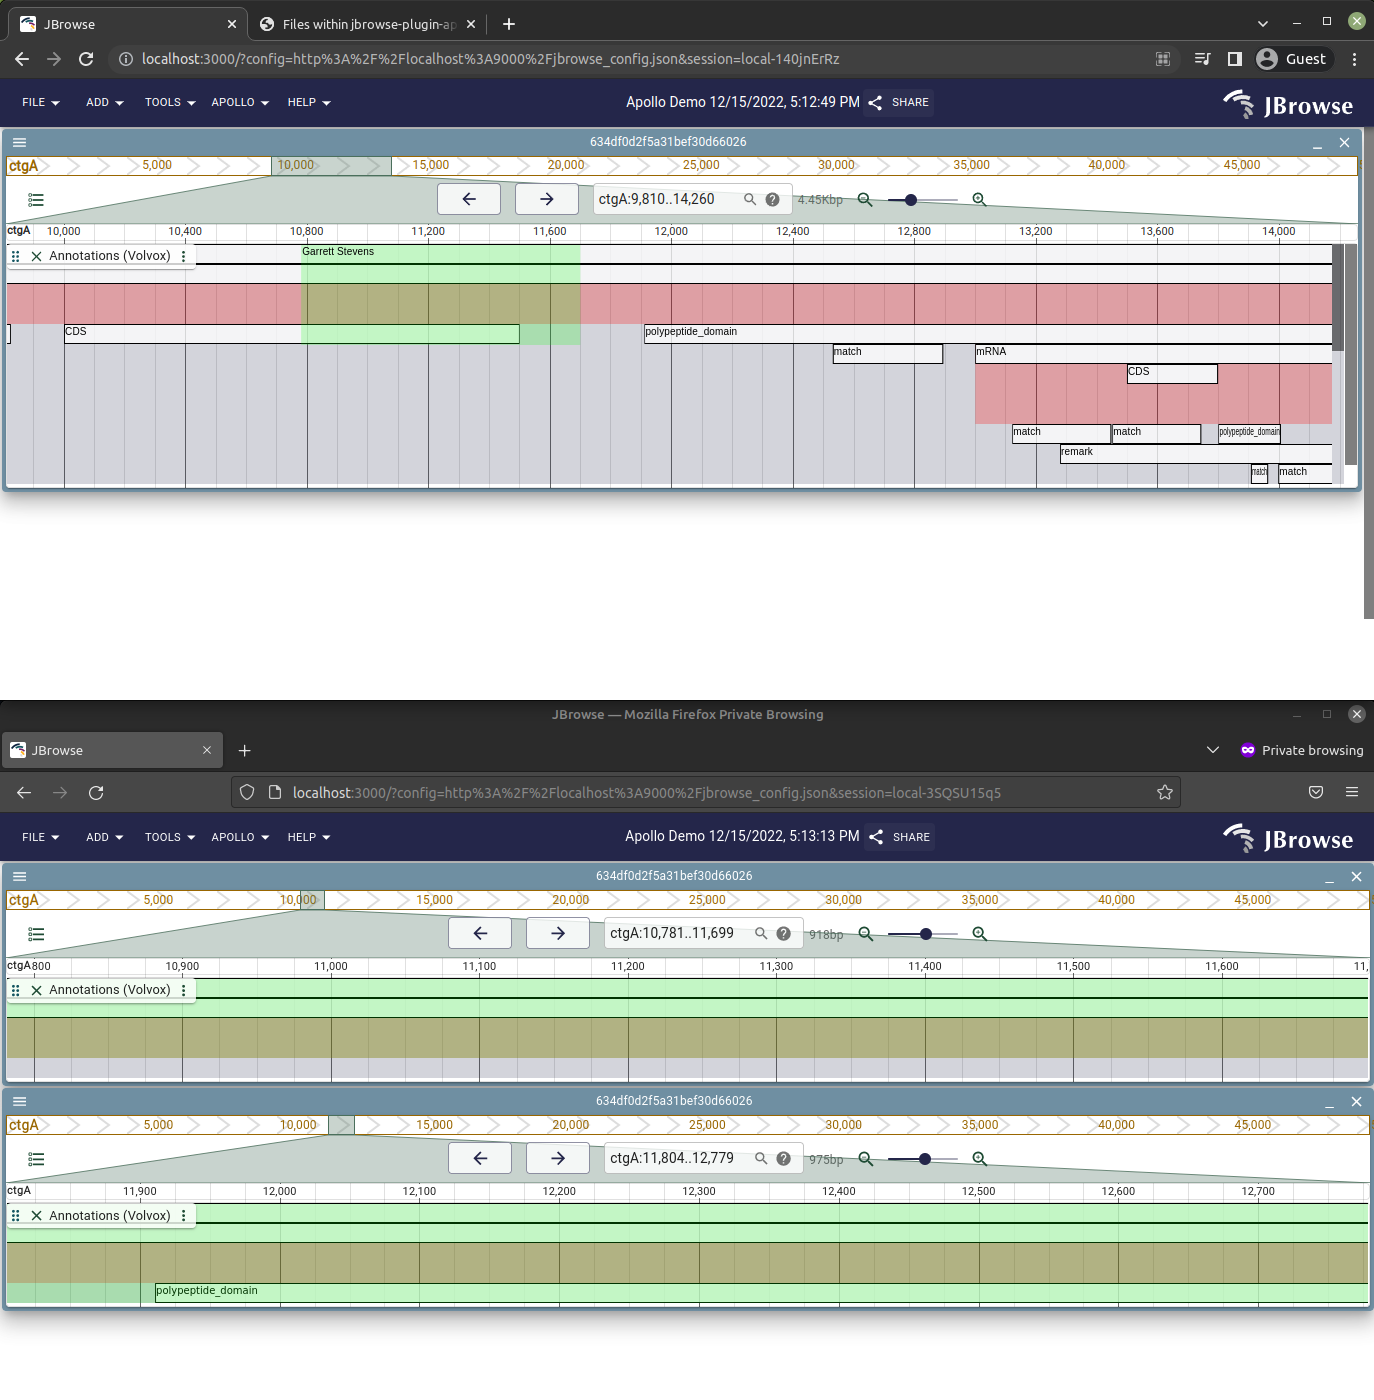
Task: Click the zoom out magnifier icon
Action: [866, 199]
